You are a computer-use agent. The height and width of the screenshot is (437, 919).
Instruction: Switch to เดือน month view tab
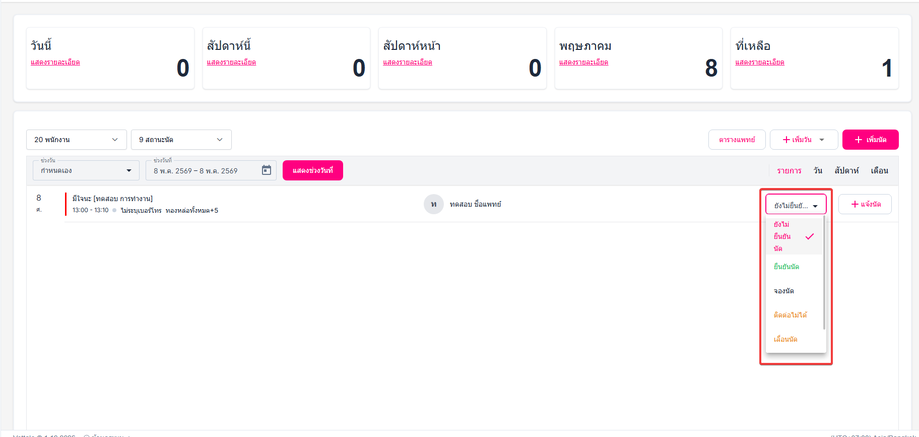click(880, 171)
